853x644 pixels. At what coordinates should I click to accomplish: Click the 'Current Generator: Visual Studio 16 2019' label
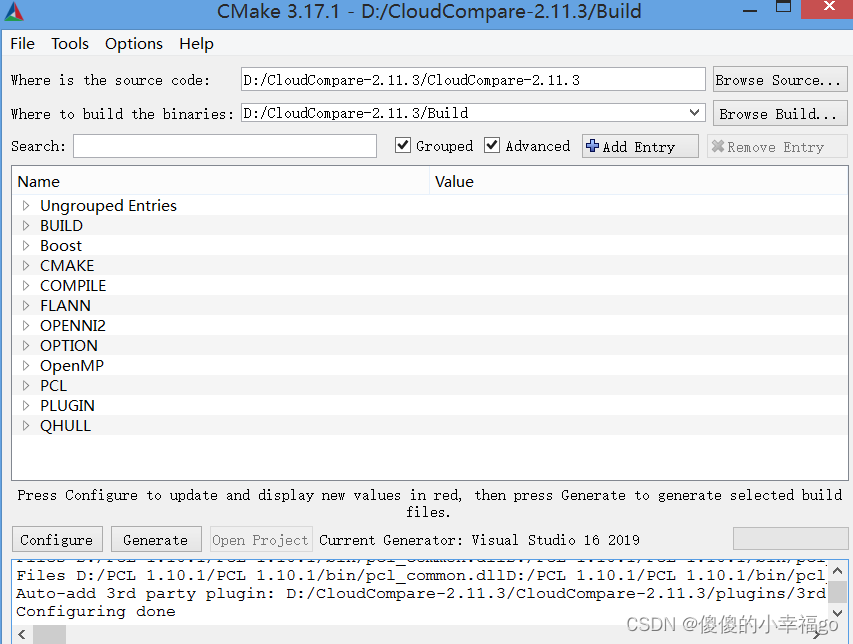(479, 540)
